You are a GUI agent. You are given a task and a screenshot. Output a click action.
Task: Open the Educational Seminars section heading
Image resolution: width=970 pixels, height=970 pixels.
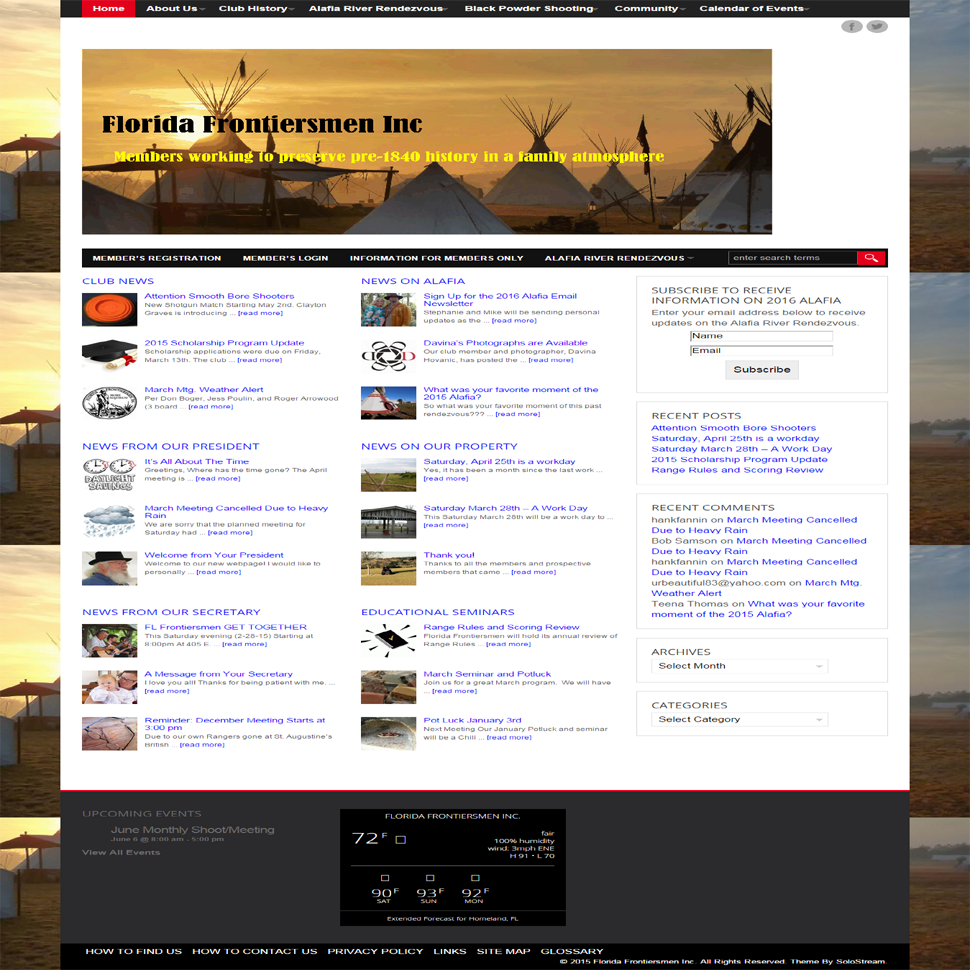(437, 612)
